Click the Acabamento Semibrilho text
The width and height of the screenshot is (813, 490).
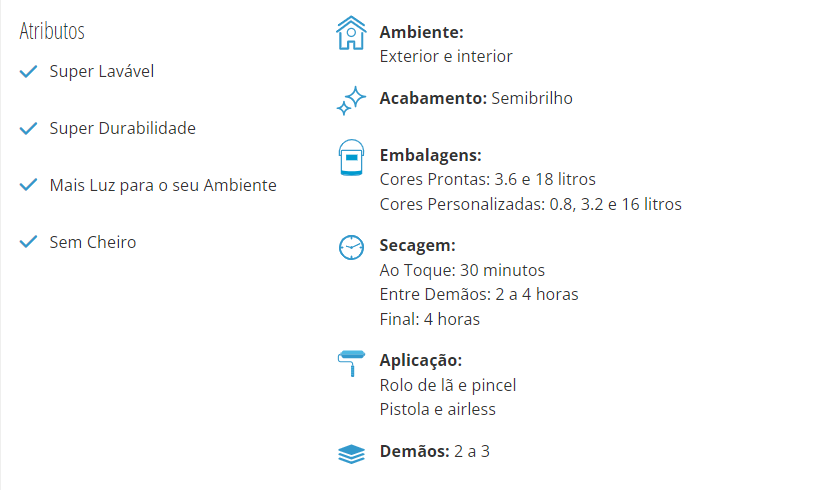pos(476,98)
